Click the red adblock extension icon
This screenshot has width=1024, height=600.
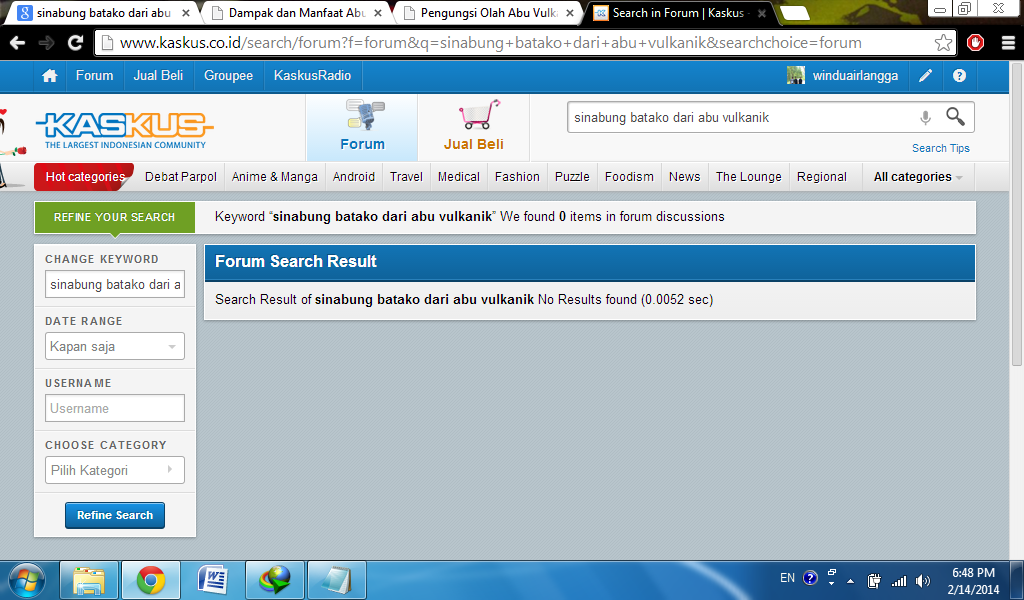pos(976,43)
